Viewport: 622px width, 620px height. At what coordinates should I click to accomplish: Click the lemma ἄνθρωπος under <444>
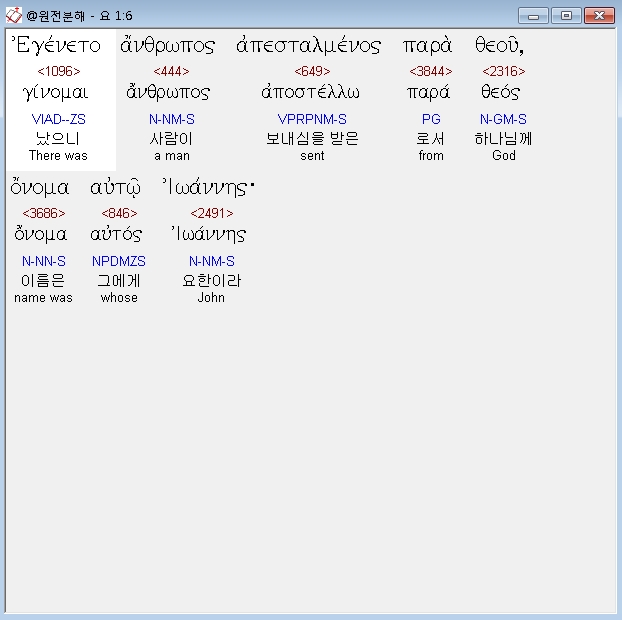coord(168,92)
